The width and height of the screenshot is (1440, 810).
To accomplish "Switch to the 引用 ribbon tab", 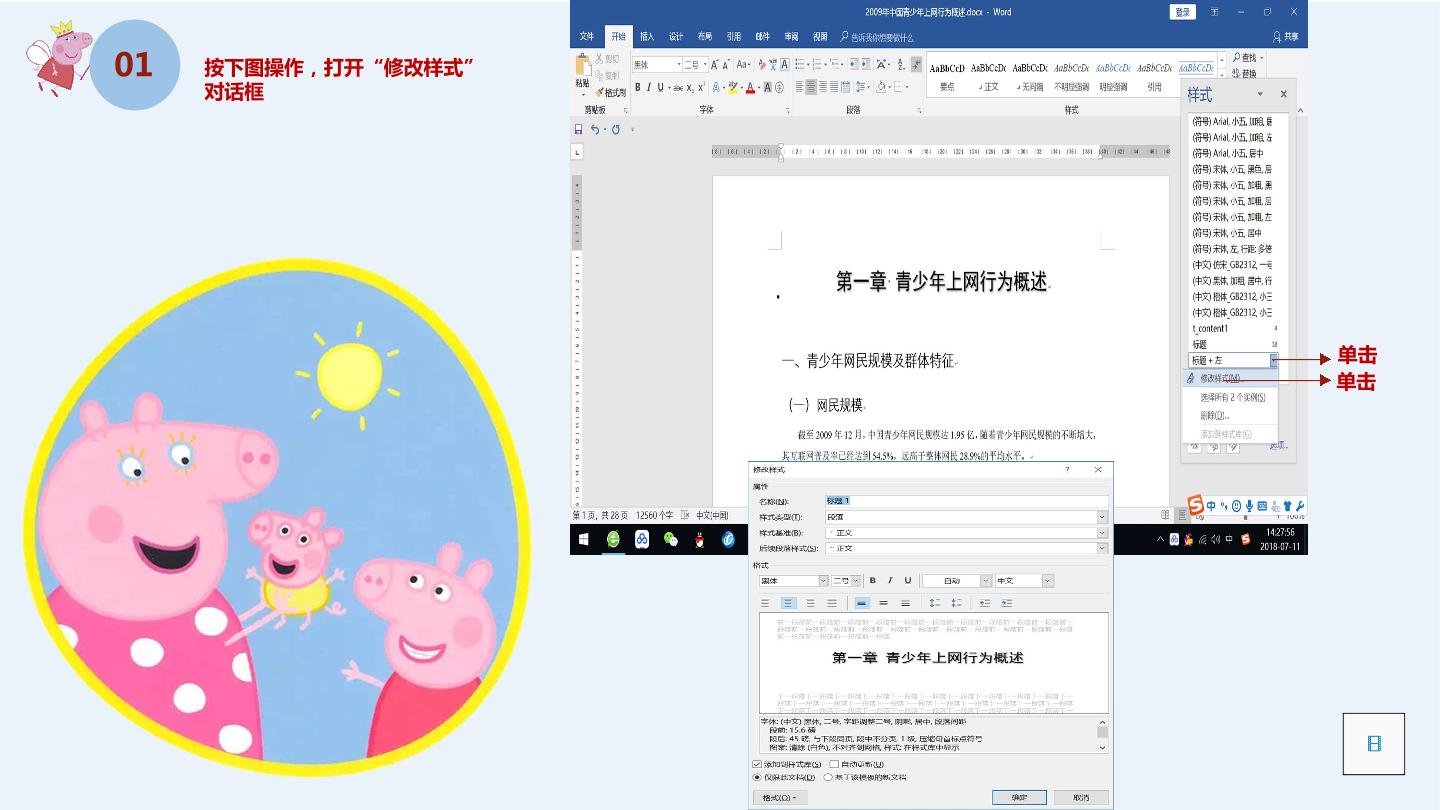I will 734,36.
